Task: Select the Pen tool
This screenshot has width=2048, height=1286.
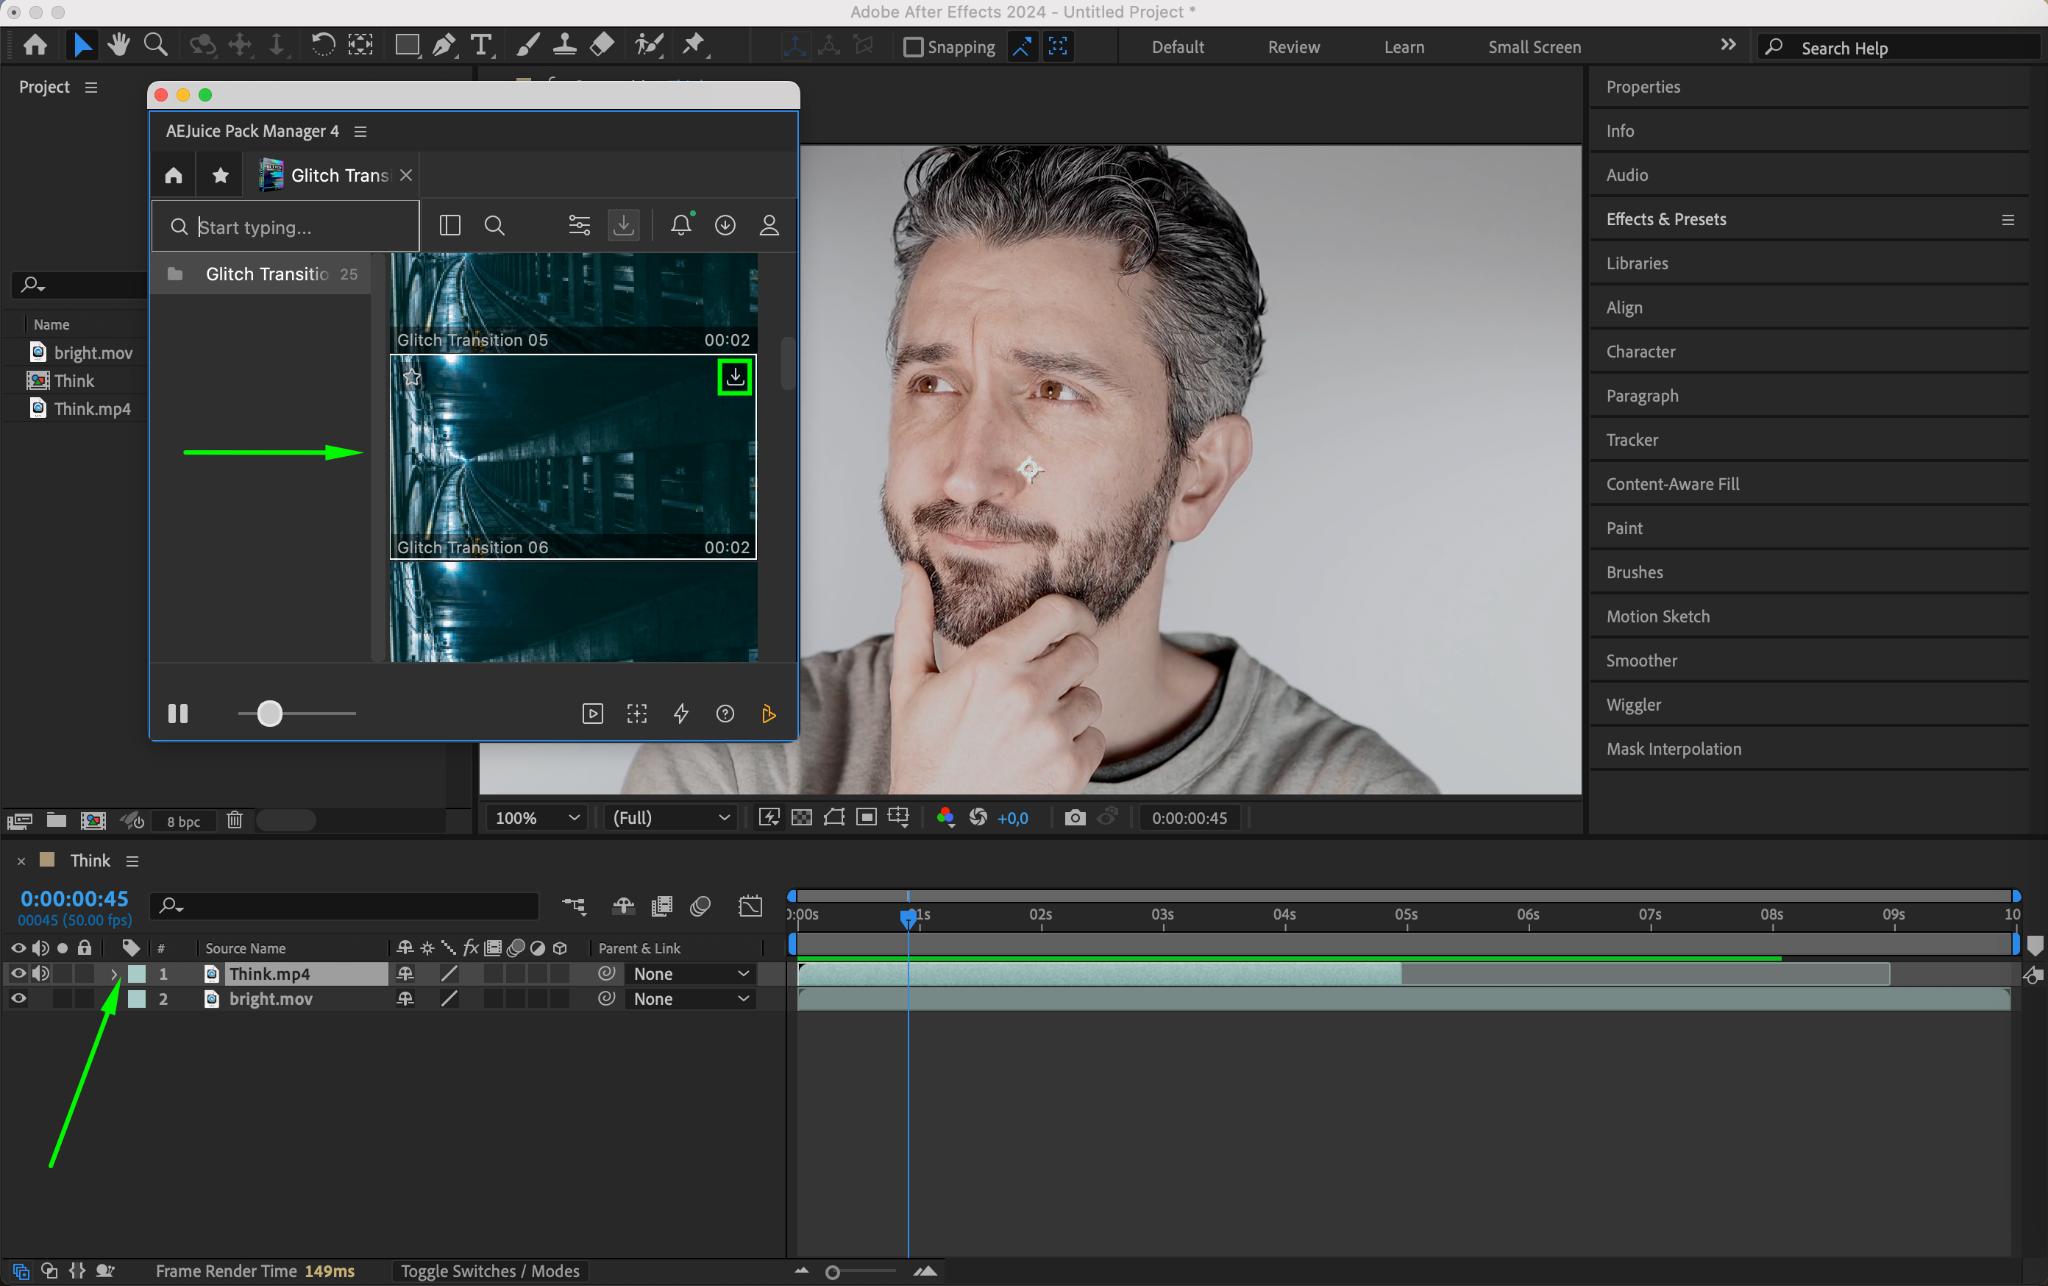Action: pos(444,45)
